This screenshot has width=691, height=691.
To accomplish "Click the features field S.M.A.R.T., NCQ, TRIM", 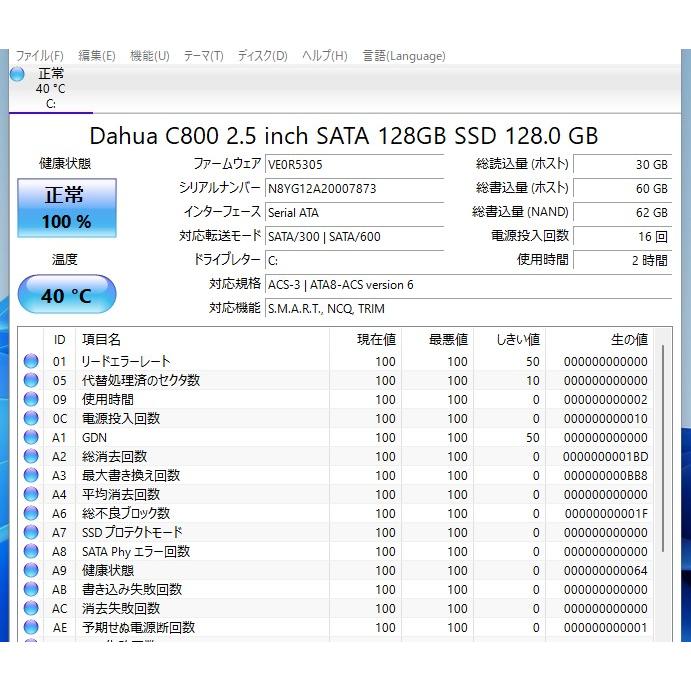I will point(468,309).
